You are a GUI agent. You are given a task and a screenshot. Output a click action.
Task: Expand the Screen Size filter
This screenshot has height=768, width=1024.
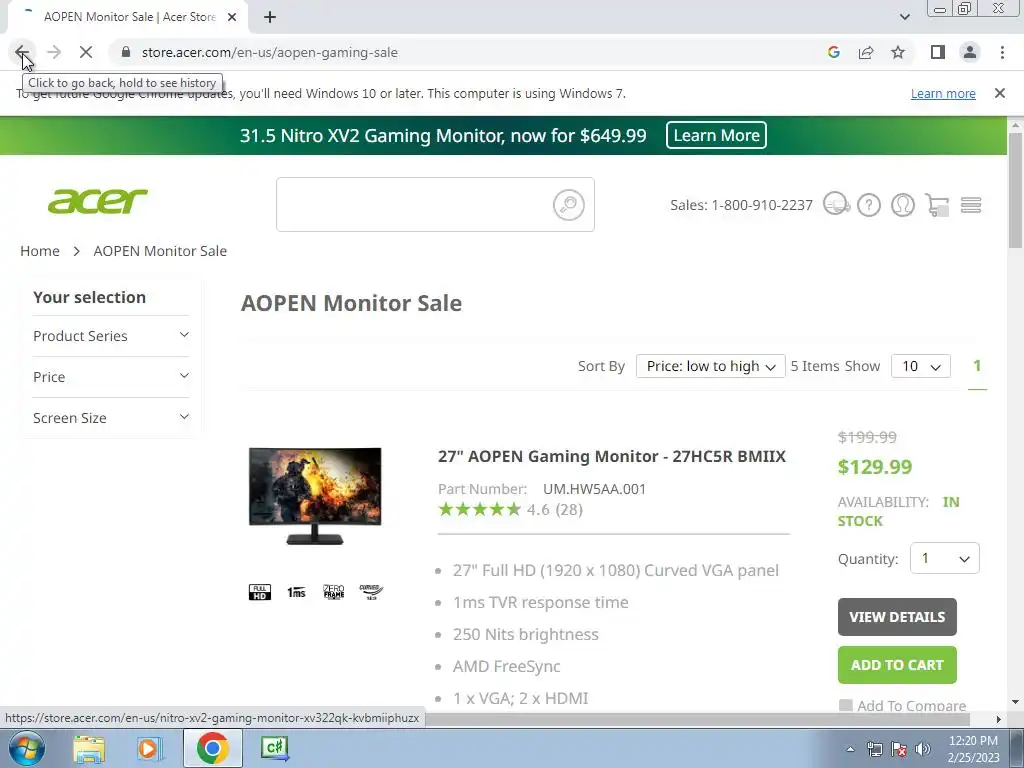(x=111, y=418)
